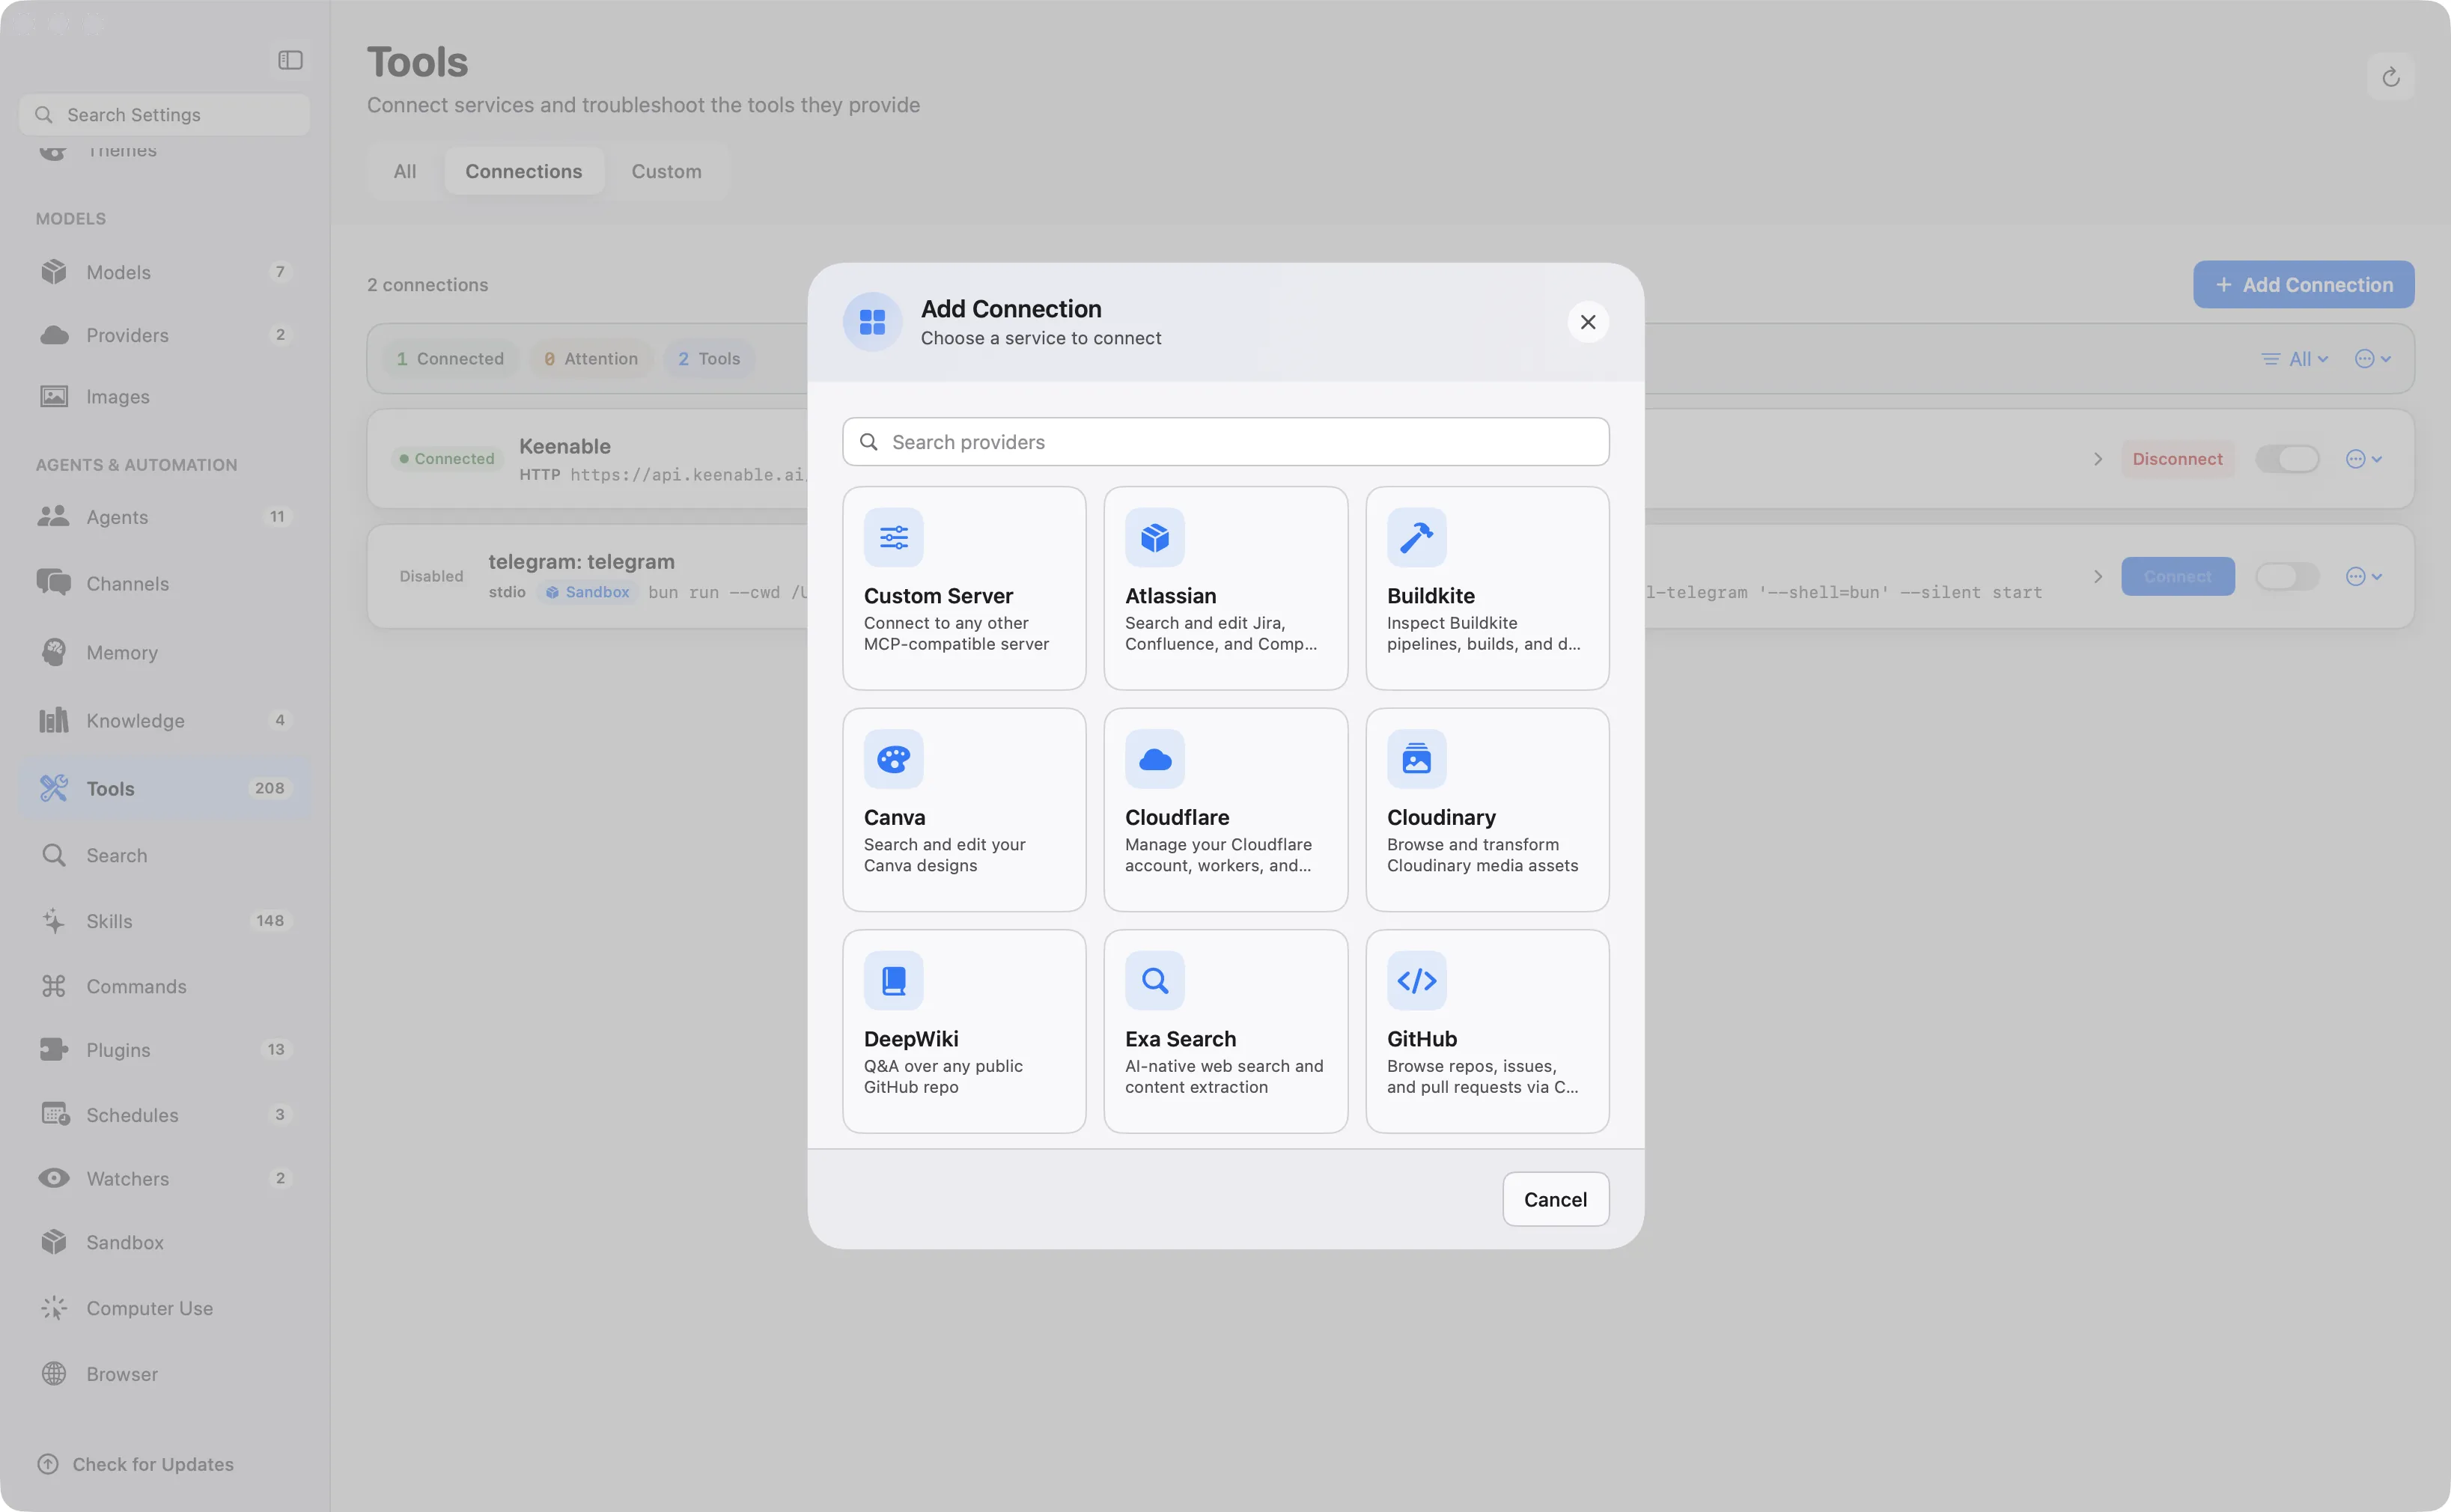
Task: Open Sandbox in the sidebar
Action: tap(165, 1242)
